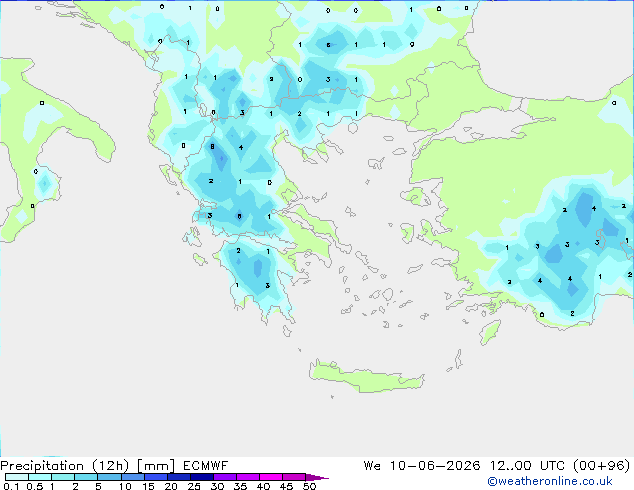Screen dimensions: 634x490
Task: Open the weatheronline.co.uk copyright link
Action: (550, 481)
